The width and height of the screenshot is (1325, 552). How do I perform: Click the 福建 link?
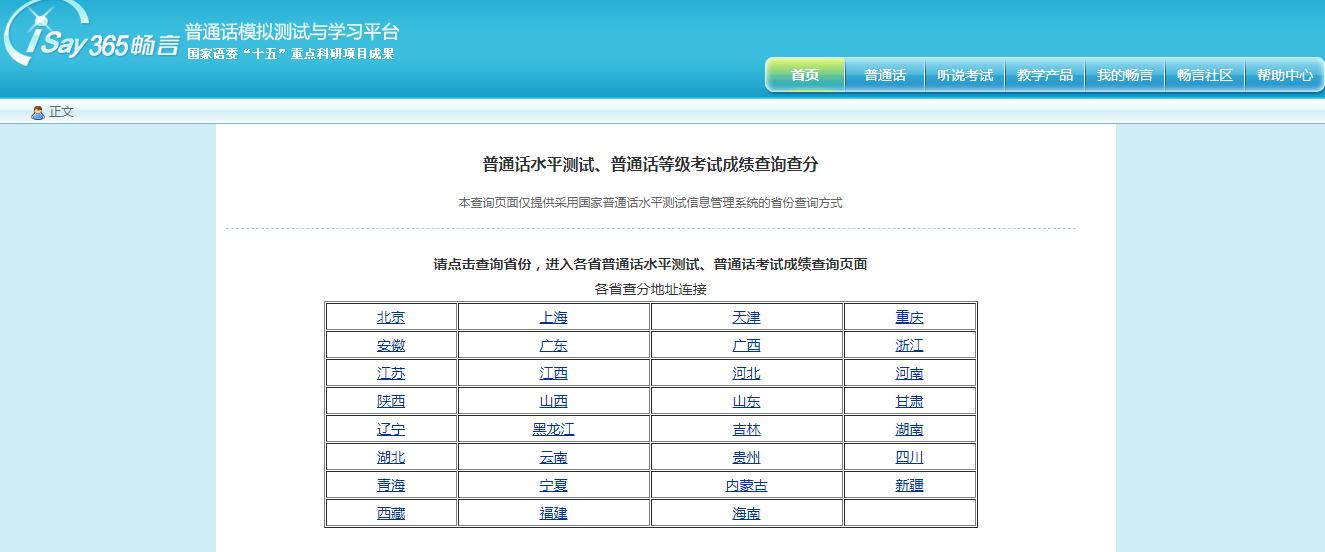click(x=553, y=513)
